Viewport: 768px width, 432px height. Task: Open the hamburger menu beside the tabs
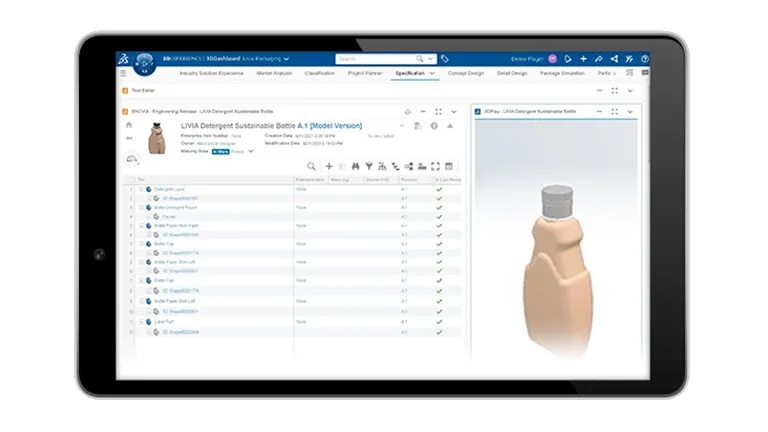(x=123, y=73)
